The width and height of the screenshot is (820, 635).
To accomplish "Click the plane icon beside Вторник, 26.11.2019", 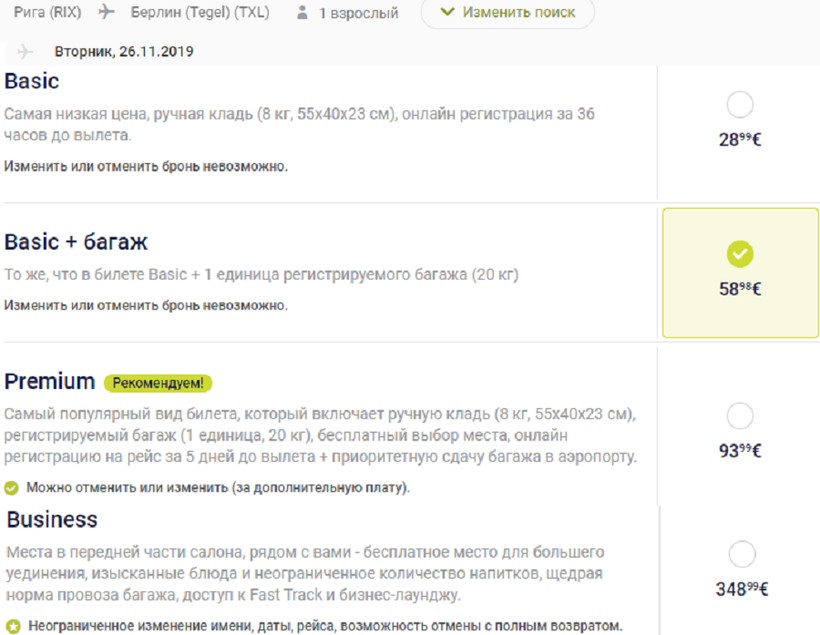I will (25, 51).
